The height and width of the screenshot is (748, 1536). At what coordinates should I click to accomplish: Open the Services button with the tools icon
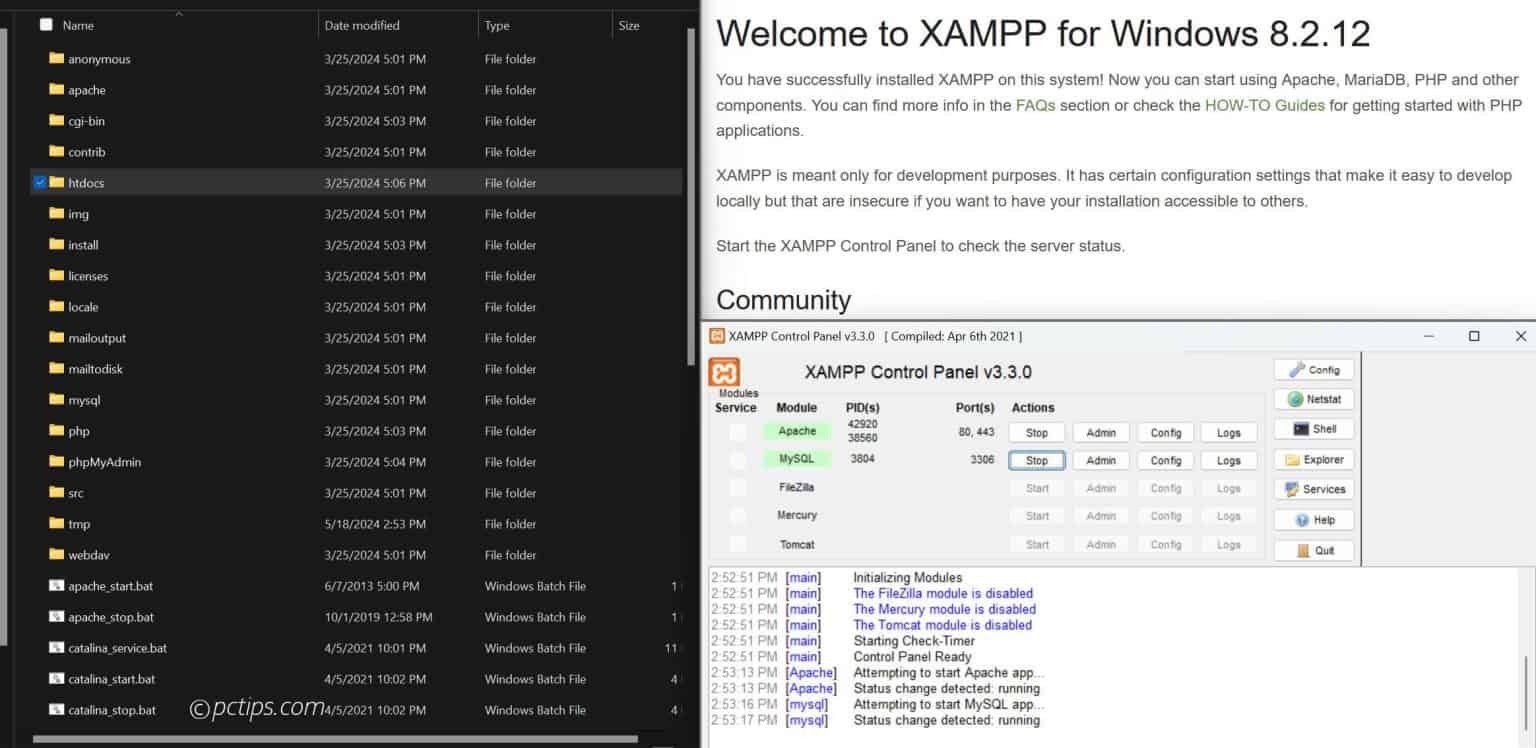(x=1313, y=490)
